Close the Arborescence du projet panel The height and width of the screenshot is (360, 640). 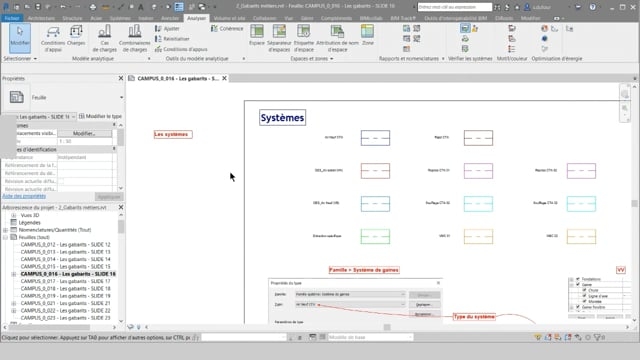121,207
